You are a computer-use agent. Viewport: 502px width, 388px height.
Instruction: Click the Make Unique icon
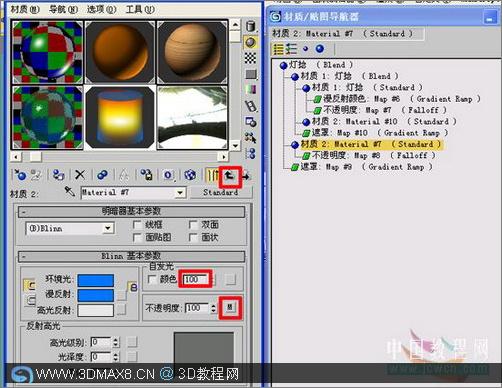coord(124,175)
